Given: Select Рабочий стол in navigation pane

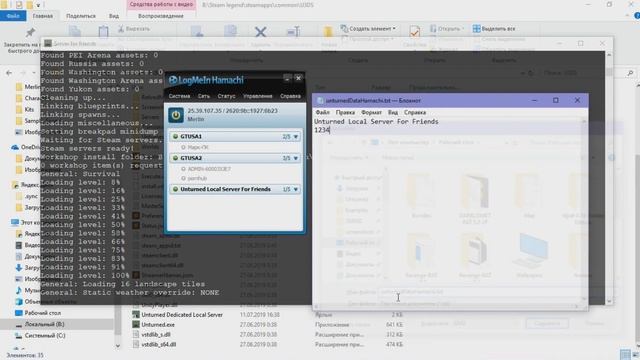Looking at the screenshot, I should point(38,313).
